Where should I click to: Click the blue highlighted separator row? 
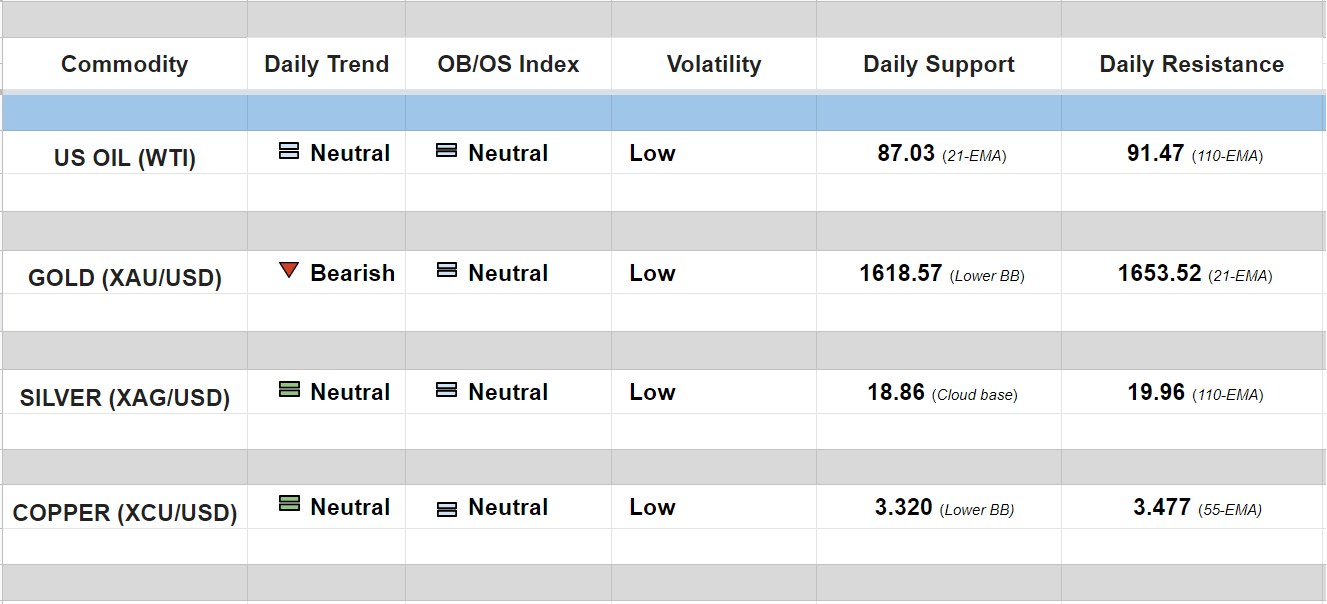pos(663,113)
